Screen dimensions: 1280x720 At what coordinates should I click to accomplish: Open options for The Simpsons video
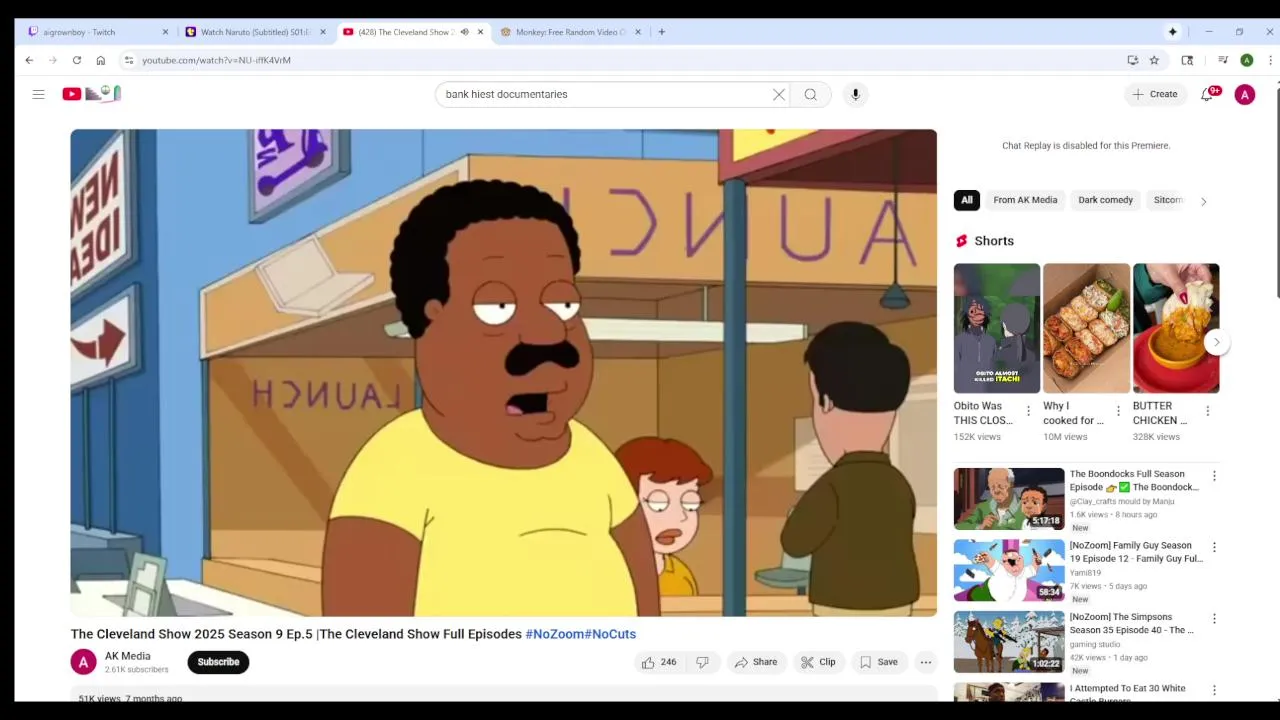pyautogui.click(x=1214, y=619)
